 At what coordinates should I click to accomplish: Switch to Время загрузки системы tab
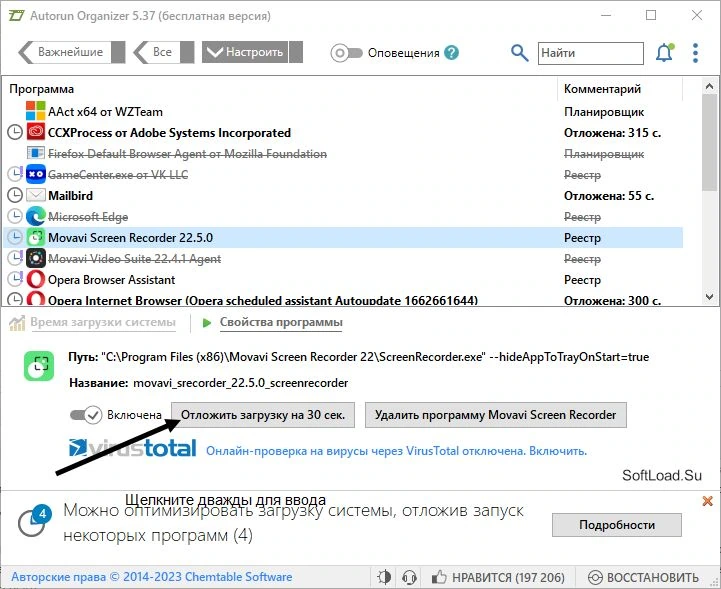103,322
